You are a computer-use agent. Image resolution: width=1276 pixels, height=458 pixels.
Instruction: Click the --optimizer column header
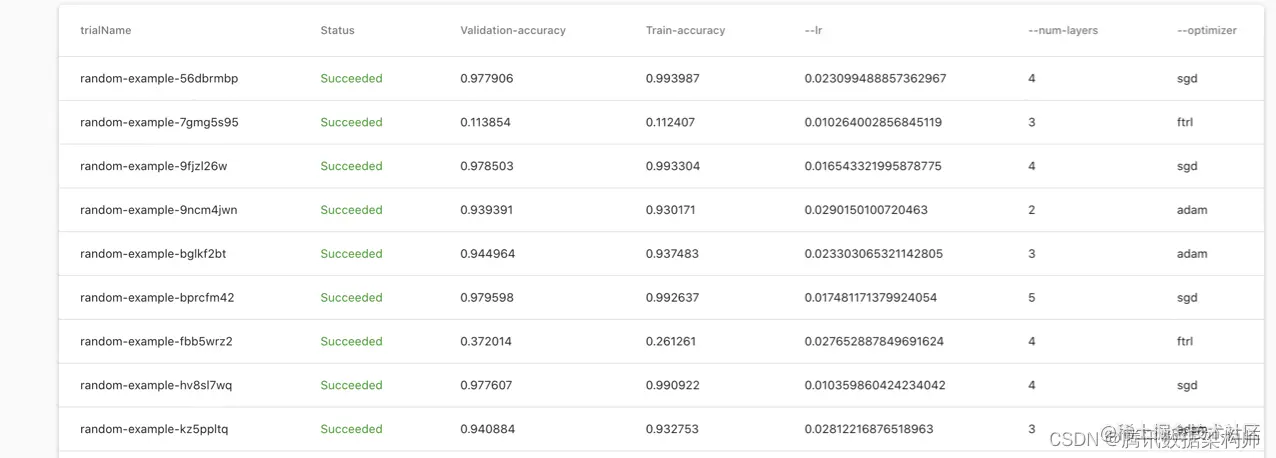1207,31
